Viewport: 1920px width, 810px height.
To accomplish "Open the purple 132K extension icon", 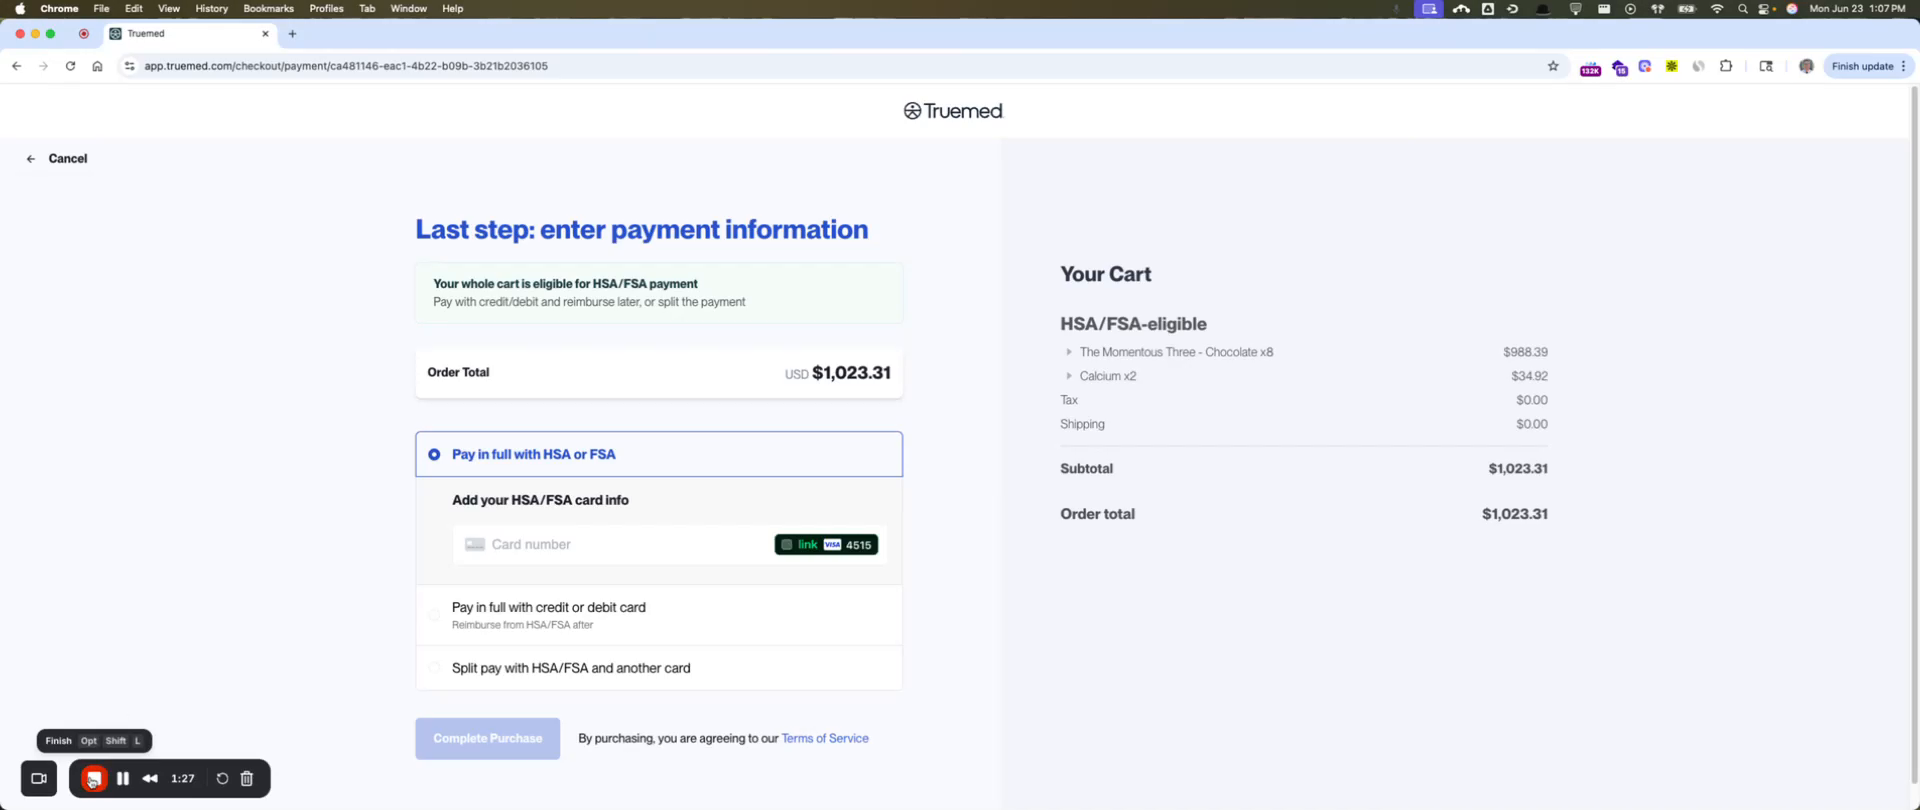I will point(1590,67).
